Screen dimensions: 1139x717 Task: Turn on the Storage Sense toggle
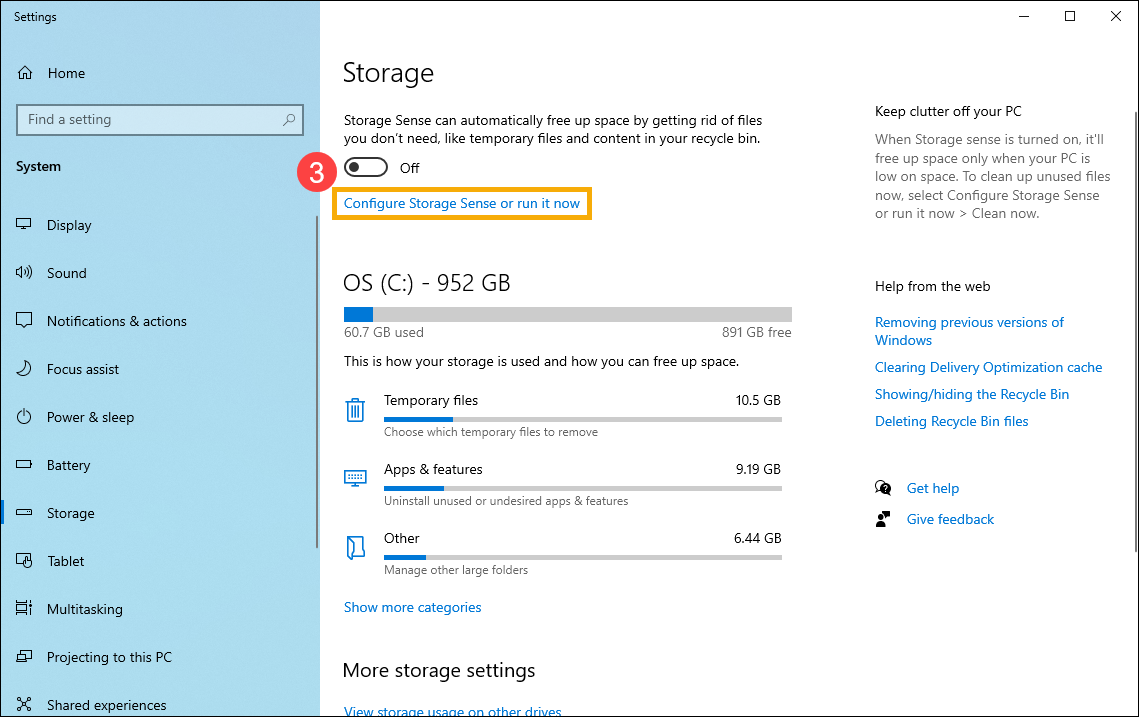point(366,167)
